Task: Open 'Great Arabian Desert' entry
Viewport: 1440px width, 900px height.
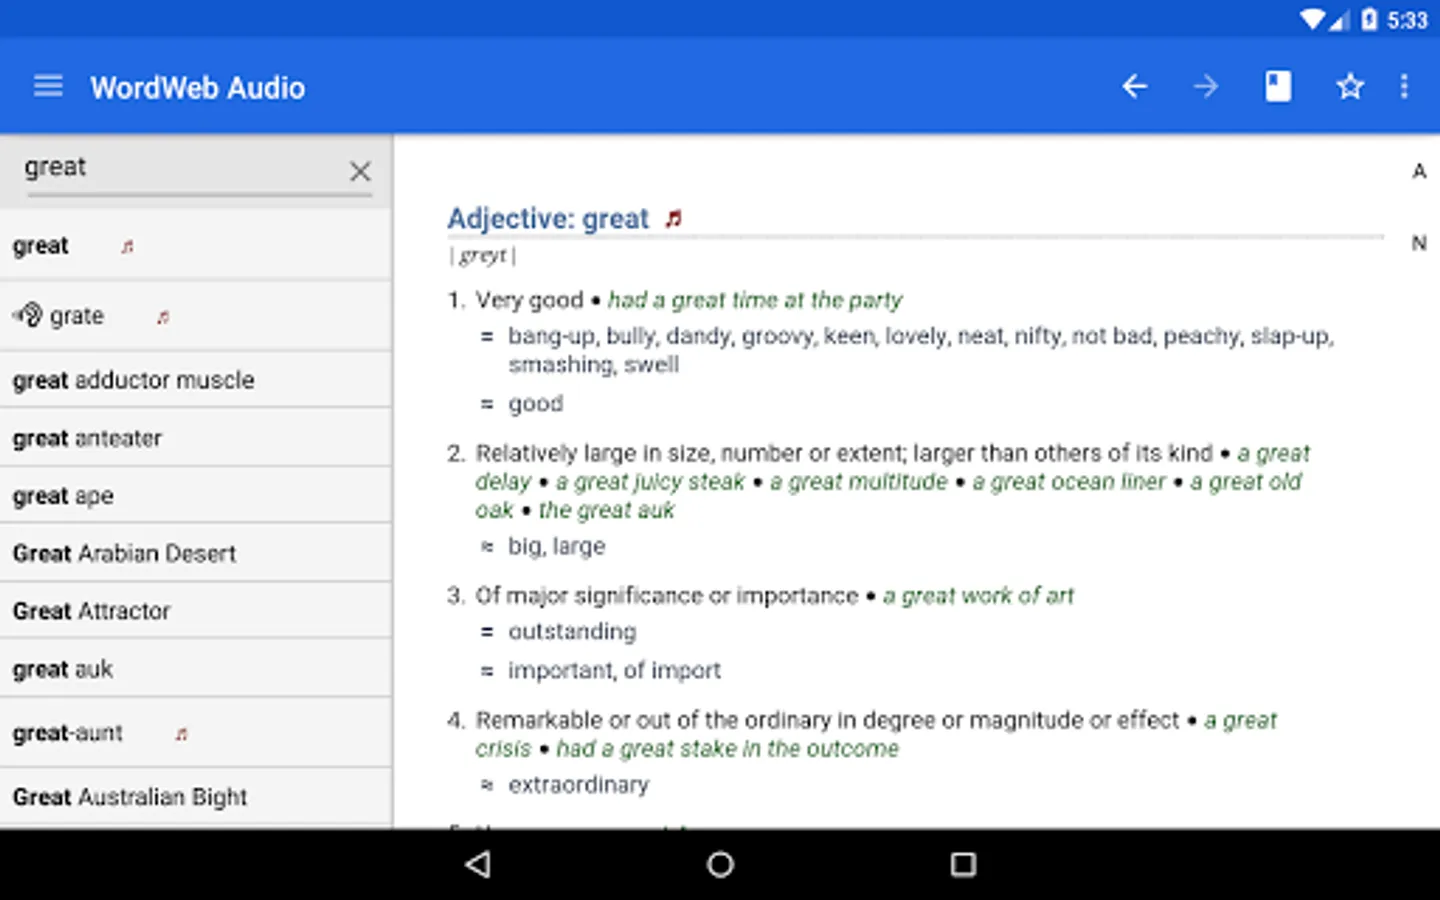Action: [196, 553]
